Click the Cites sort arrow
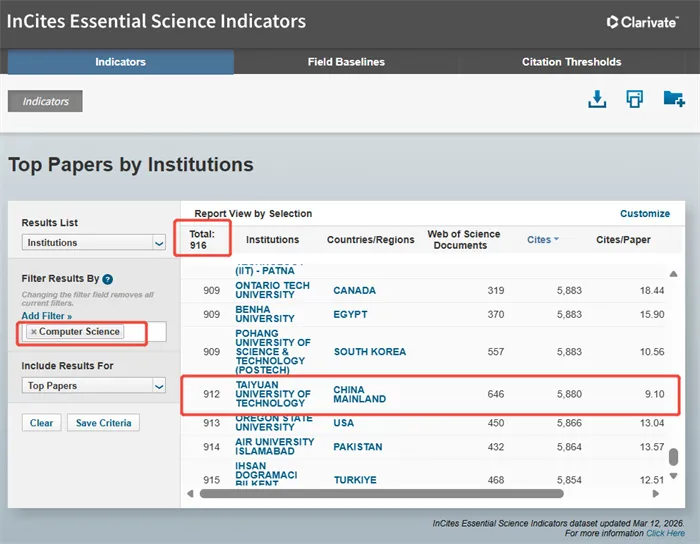This screenshot has height=544, width=700. pos(556,240)
